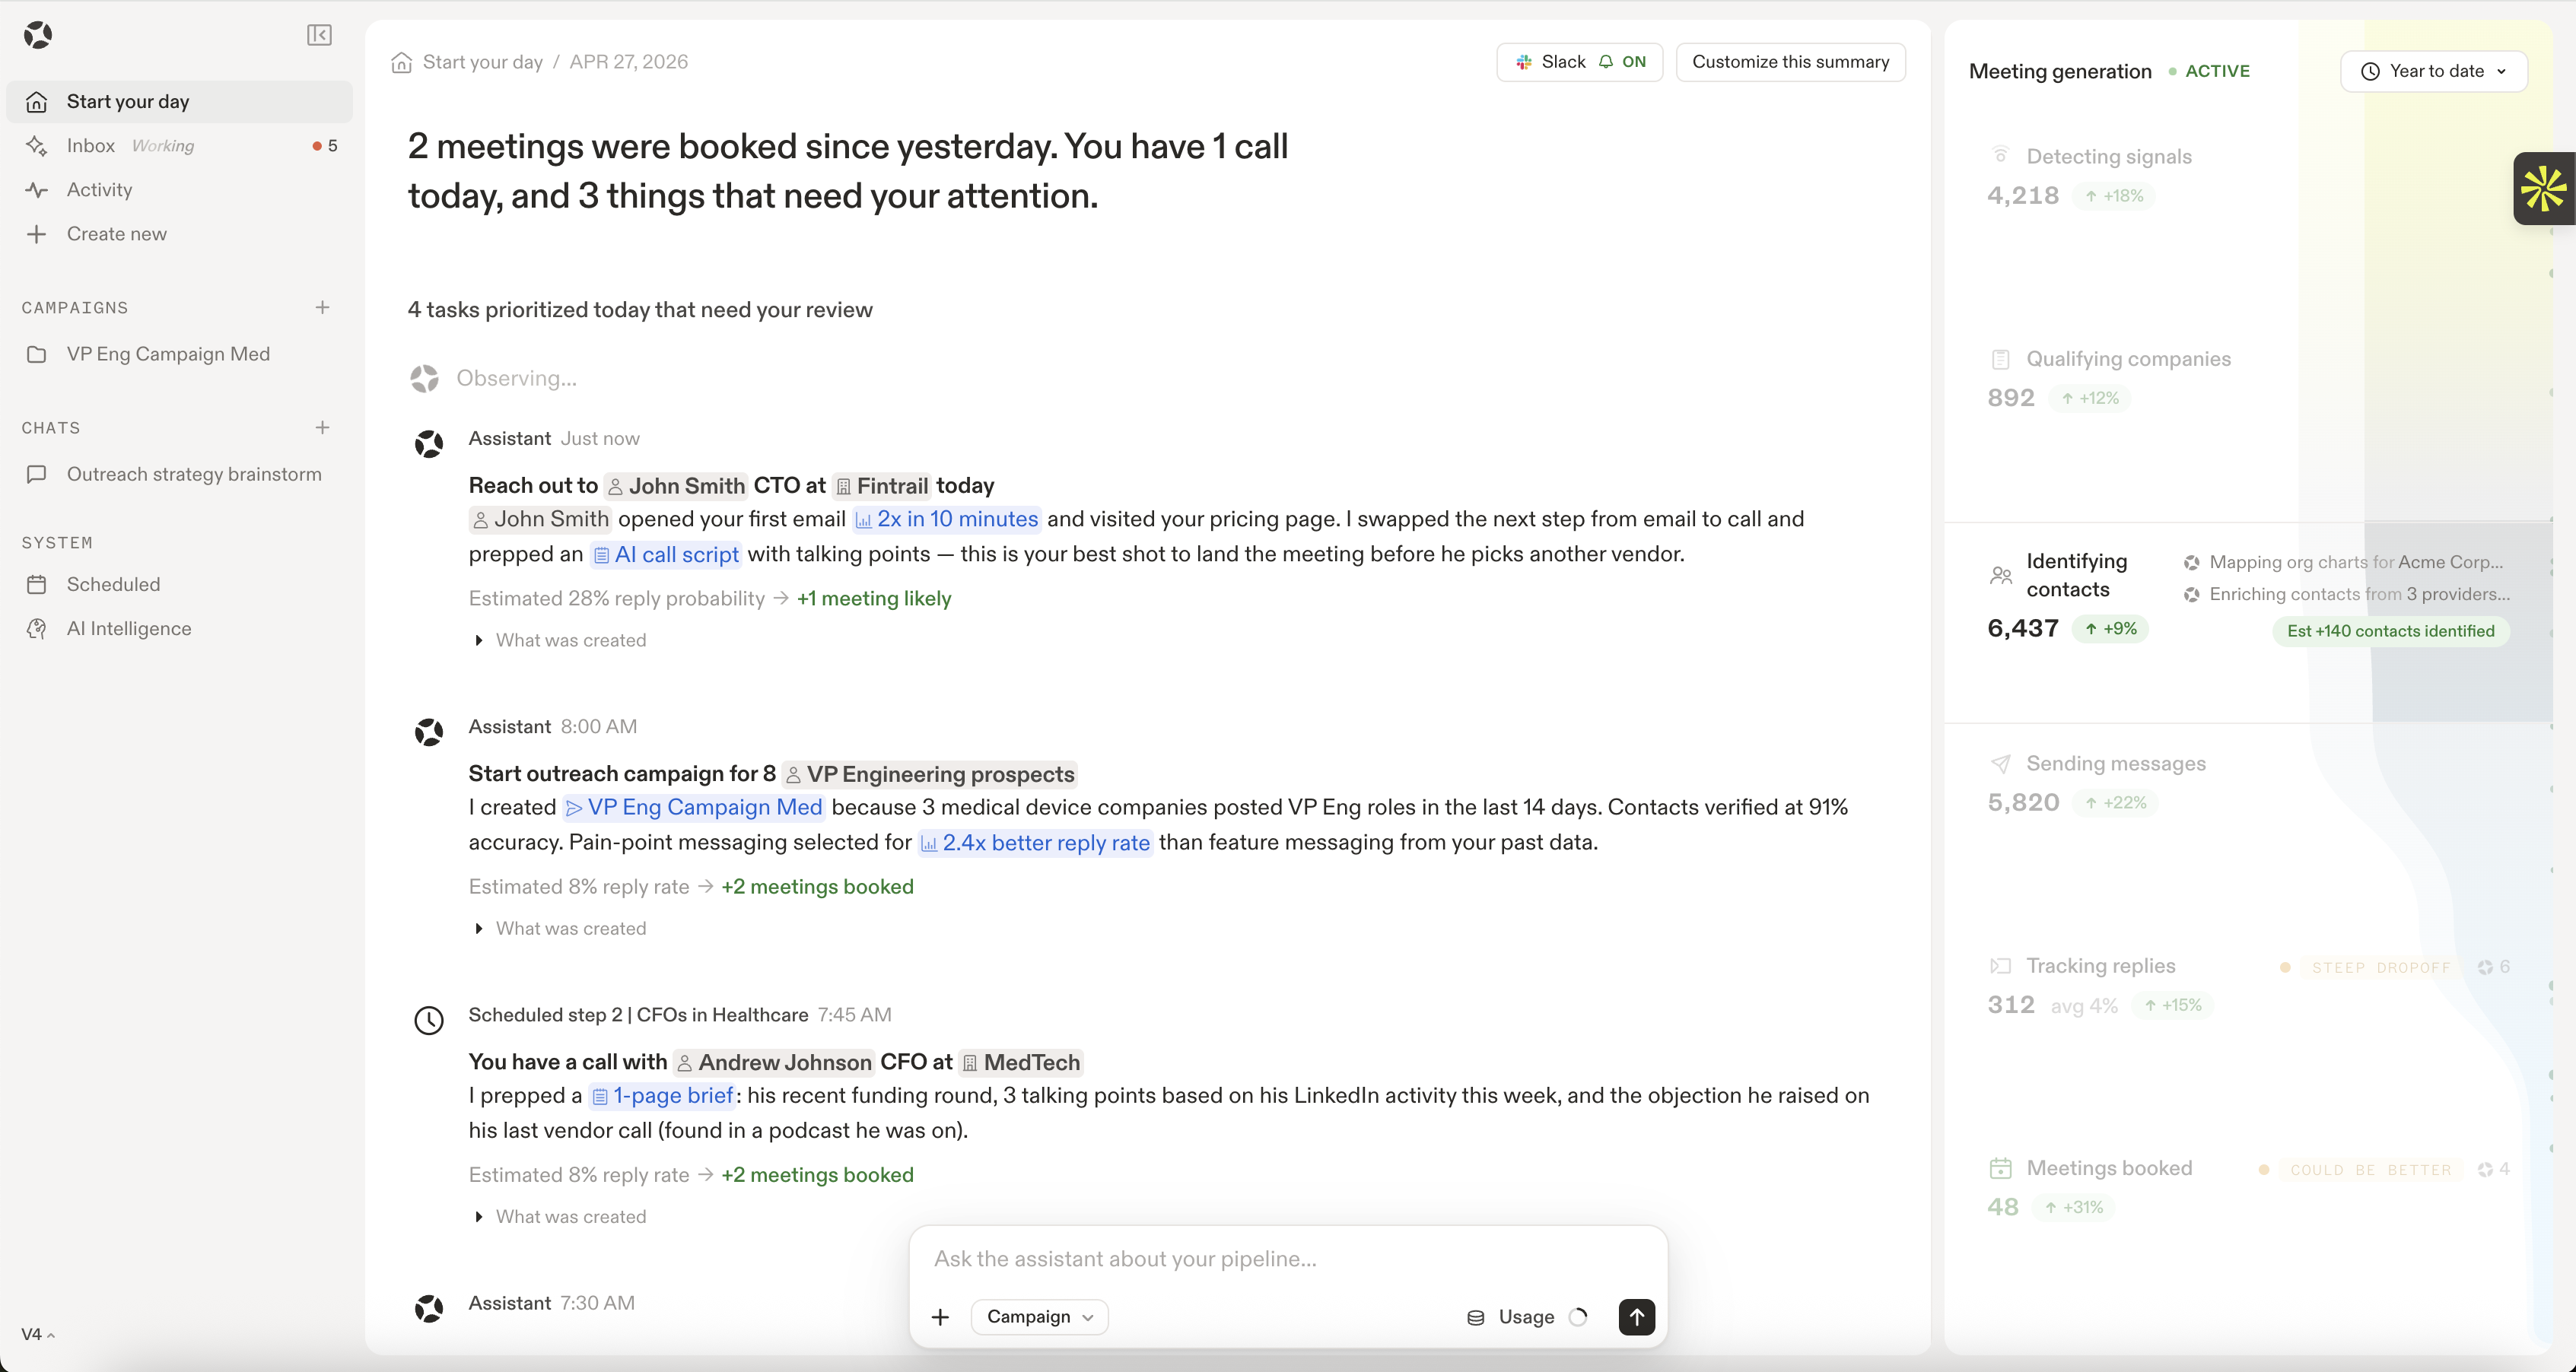
Task: Open the Scheduled section
Action: coord(179,584)
